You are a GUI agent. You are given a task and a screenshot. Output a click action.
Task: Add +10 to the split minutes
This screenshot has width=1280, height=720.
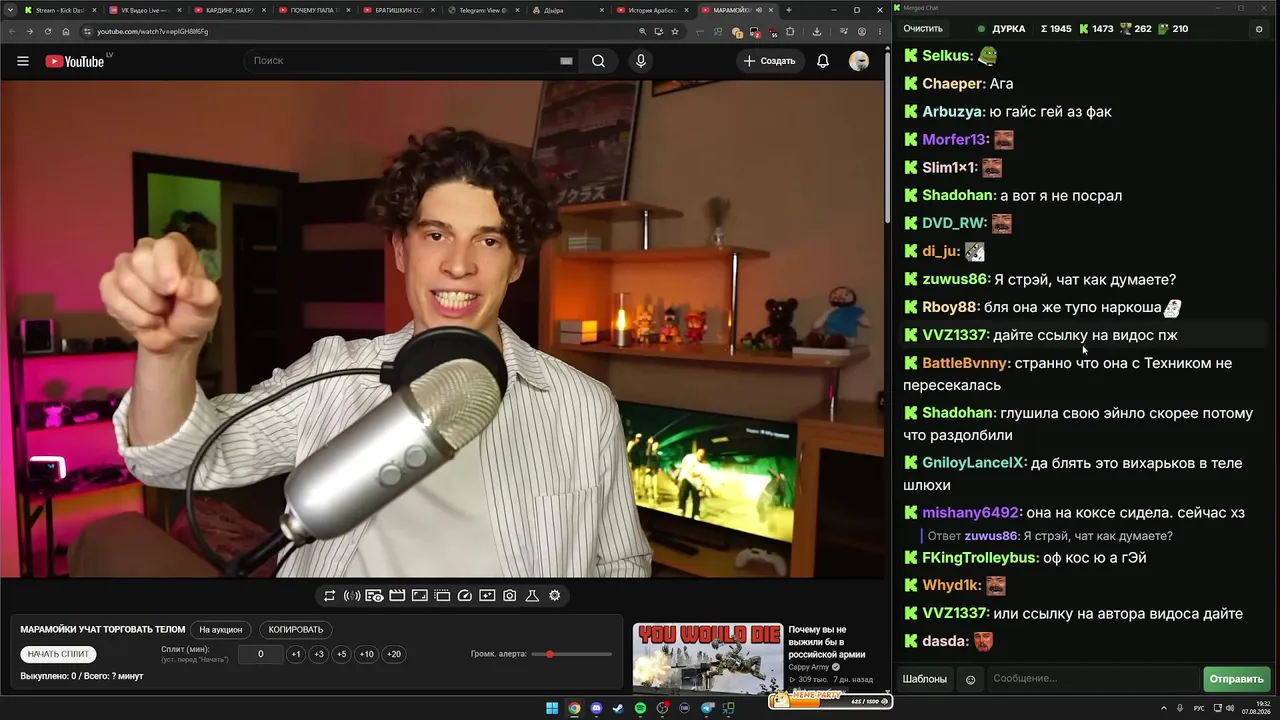tap(366, 654)
